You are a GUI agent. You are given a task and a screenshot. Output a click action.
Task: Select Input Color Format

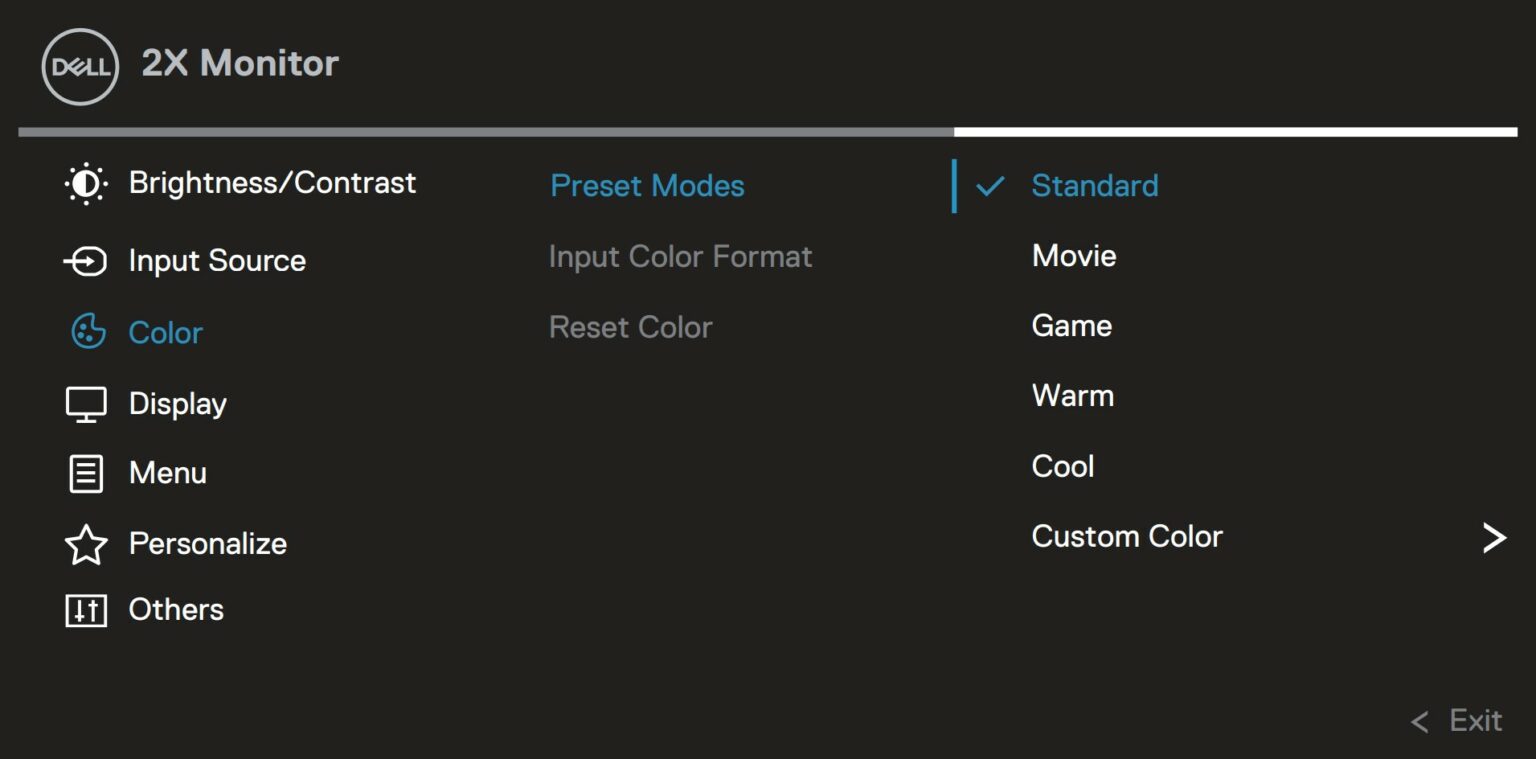pyautogui.click(x=680, y=257)
